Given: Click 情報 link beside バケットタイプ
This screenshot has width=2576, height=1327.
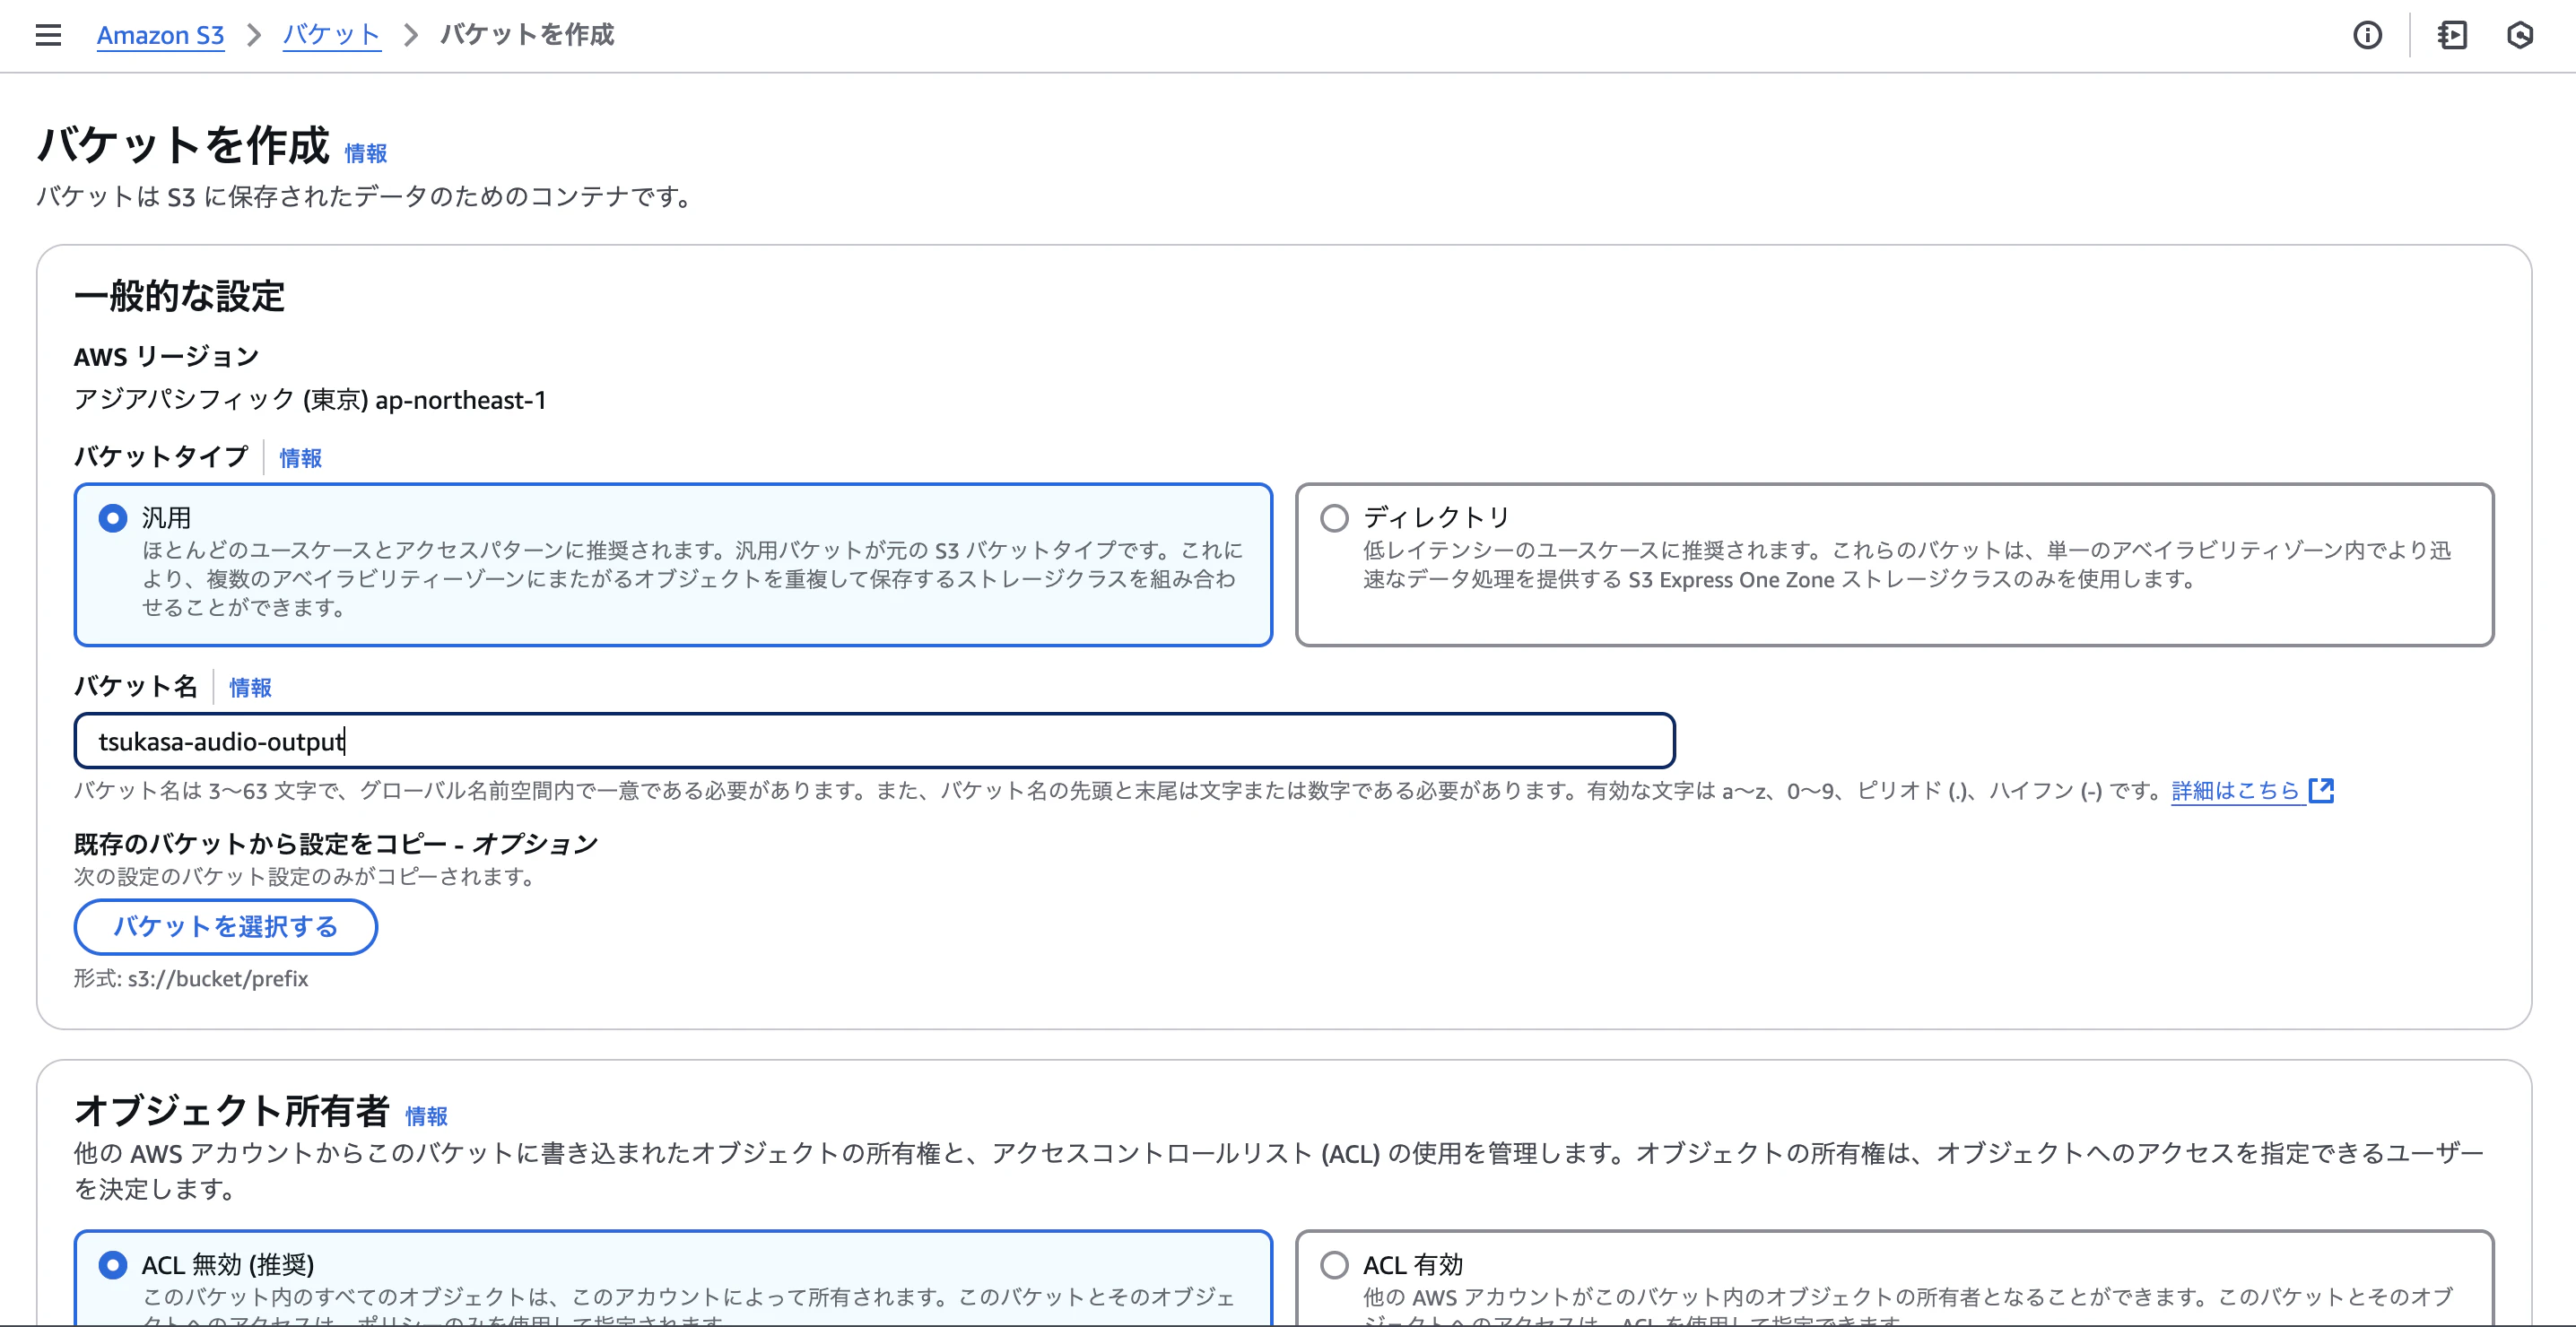Looking at the screenshot, I should click(x=300, y=458).
